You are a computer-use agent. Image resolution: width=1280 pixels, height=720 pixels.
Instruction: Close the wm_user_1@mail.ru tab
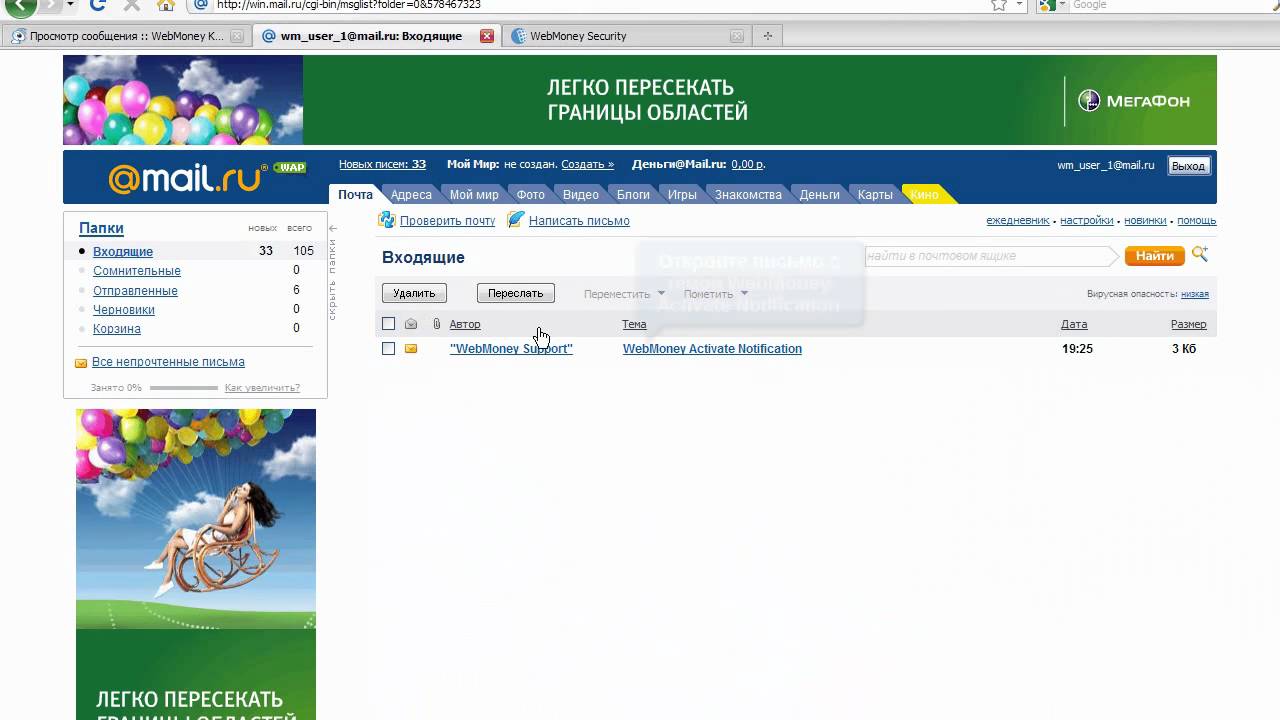[487, 36]
